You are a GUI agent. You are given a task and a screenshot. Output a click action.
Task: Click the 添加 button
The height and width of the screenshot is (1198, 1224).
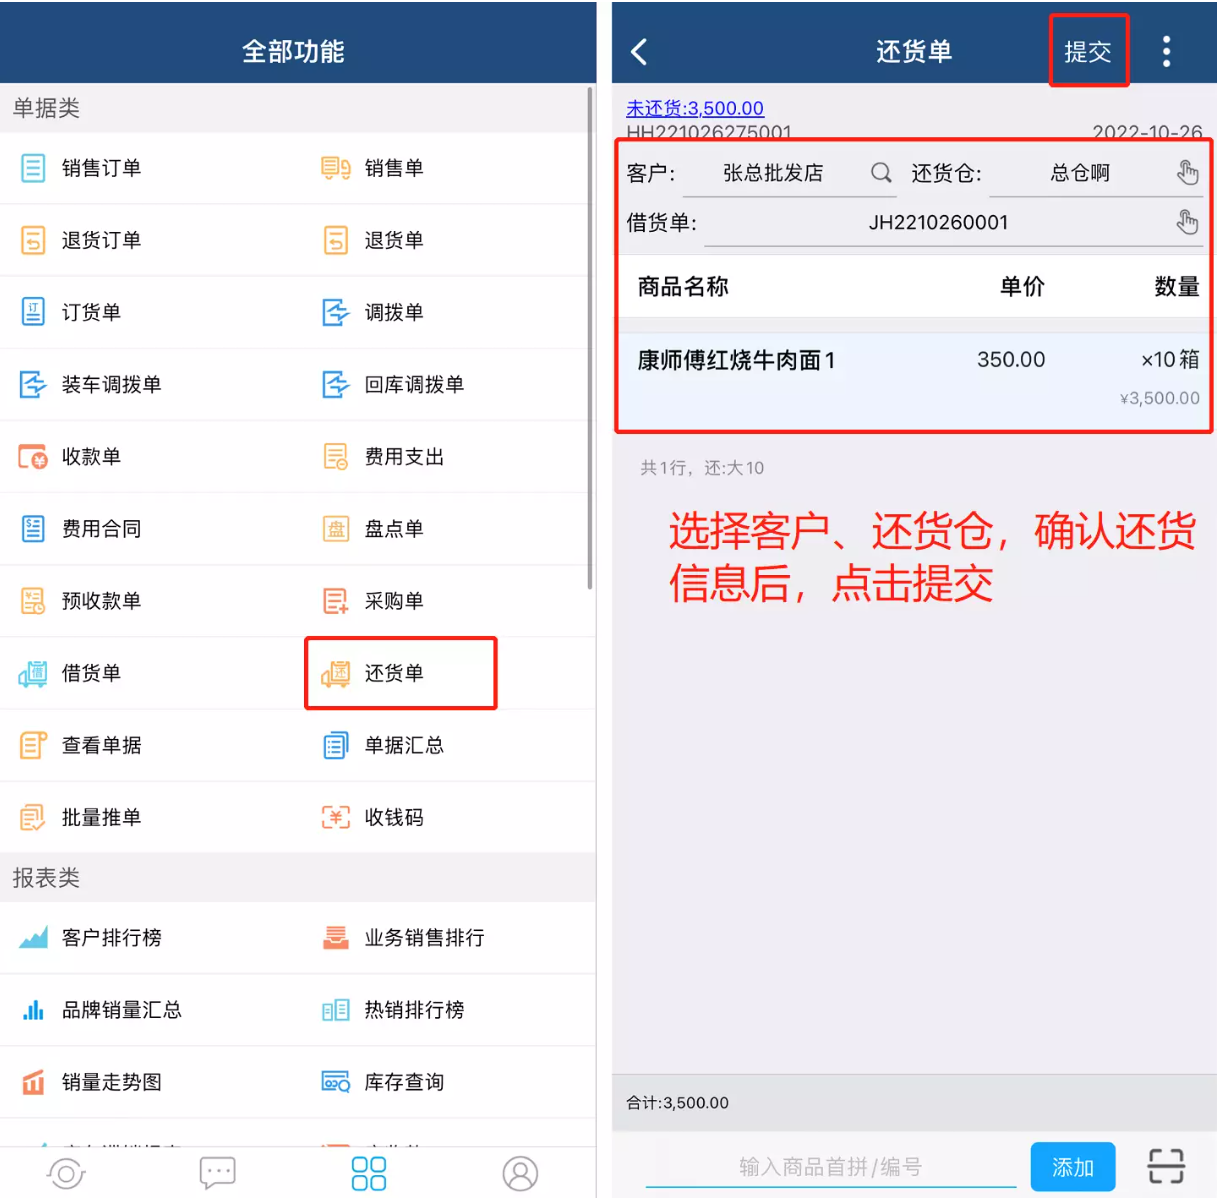[x=1073, y=1166]
